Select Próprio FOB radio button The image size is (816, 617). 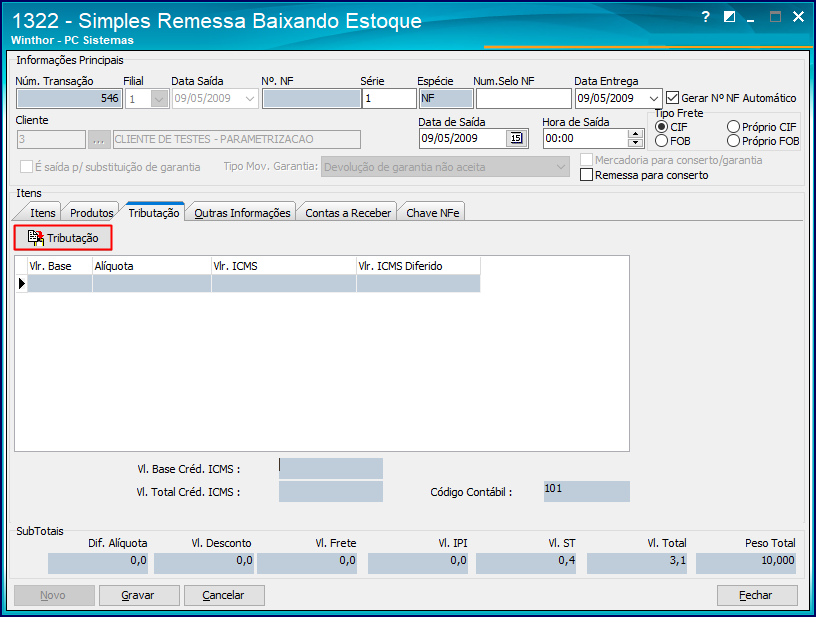(x=733, y=140)
